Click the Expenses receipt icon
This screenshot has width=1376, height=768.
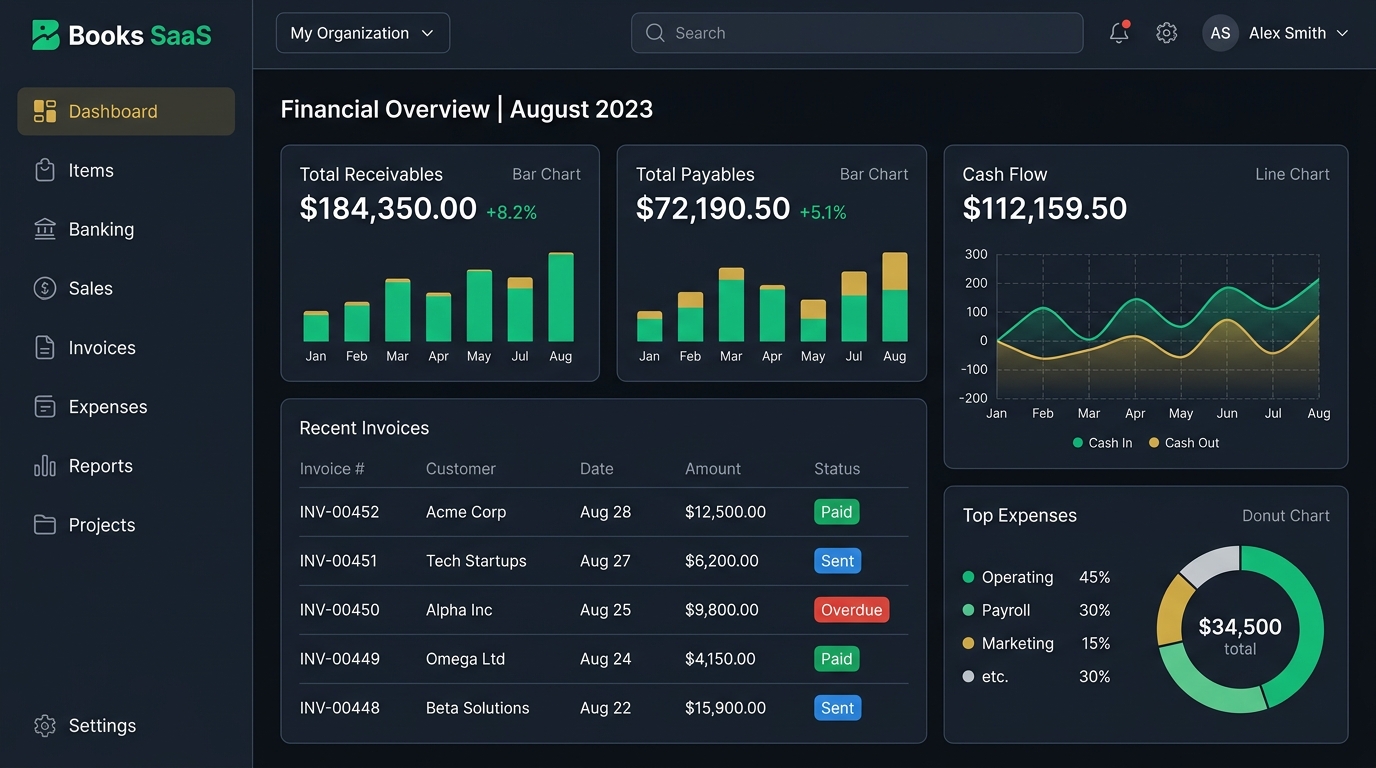click(45, 406)
